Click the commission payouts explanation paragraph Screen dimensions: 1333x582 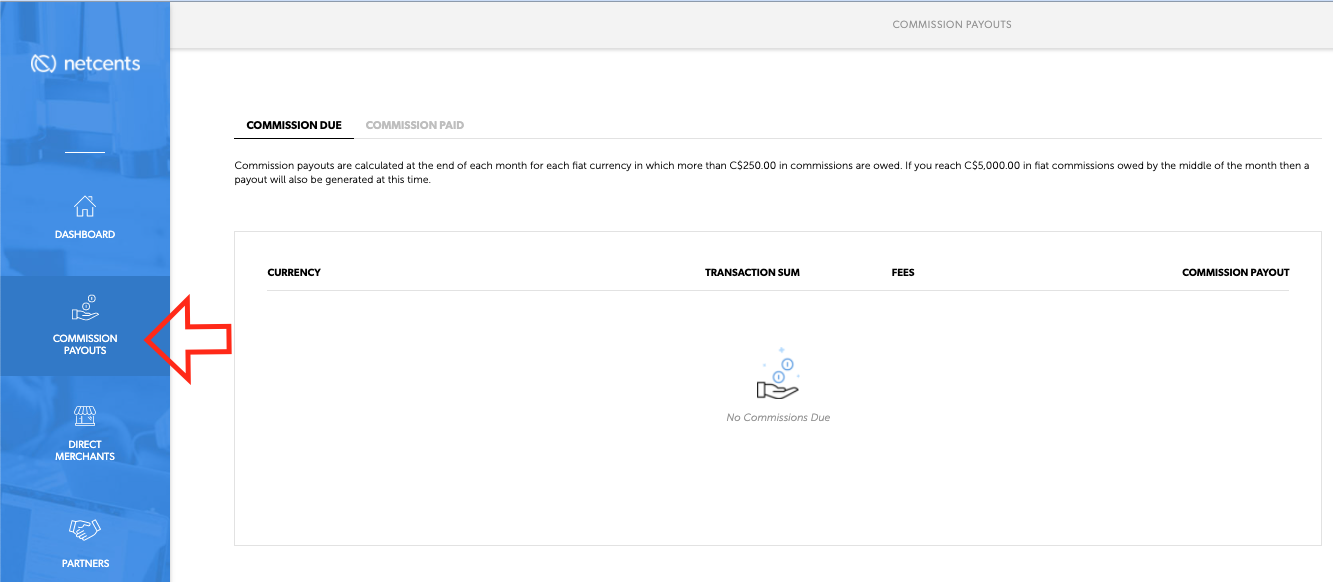pyautogui.click(x=771, y=173)
